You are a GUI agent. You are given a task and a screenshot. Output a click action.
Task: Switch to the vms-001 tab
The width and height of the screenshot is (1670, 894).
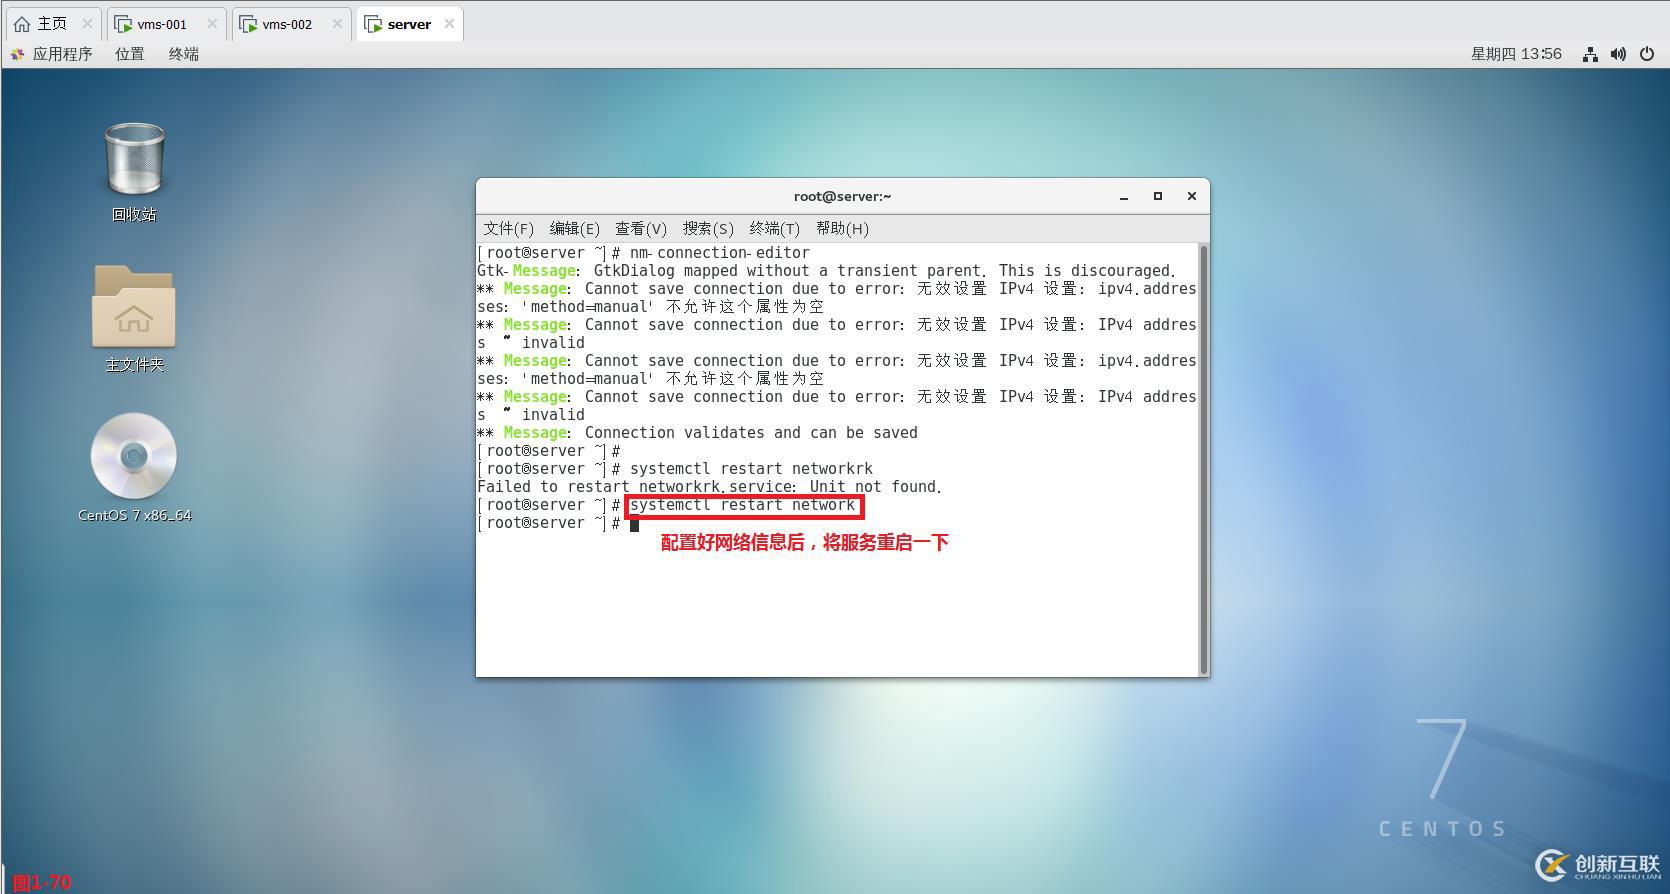click(x=164, y=24)
